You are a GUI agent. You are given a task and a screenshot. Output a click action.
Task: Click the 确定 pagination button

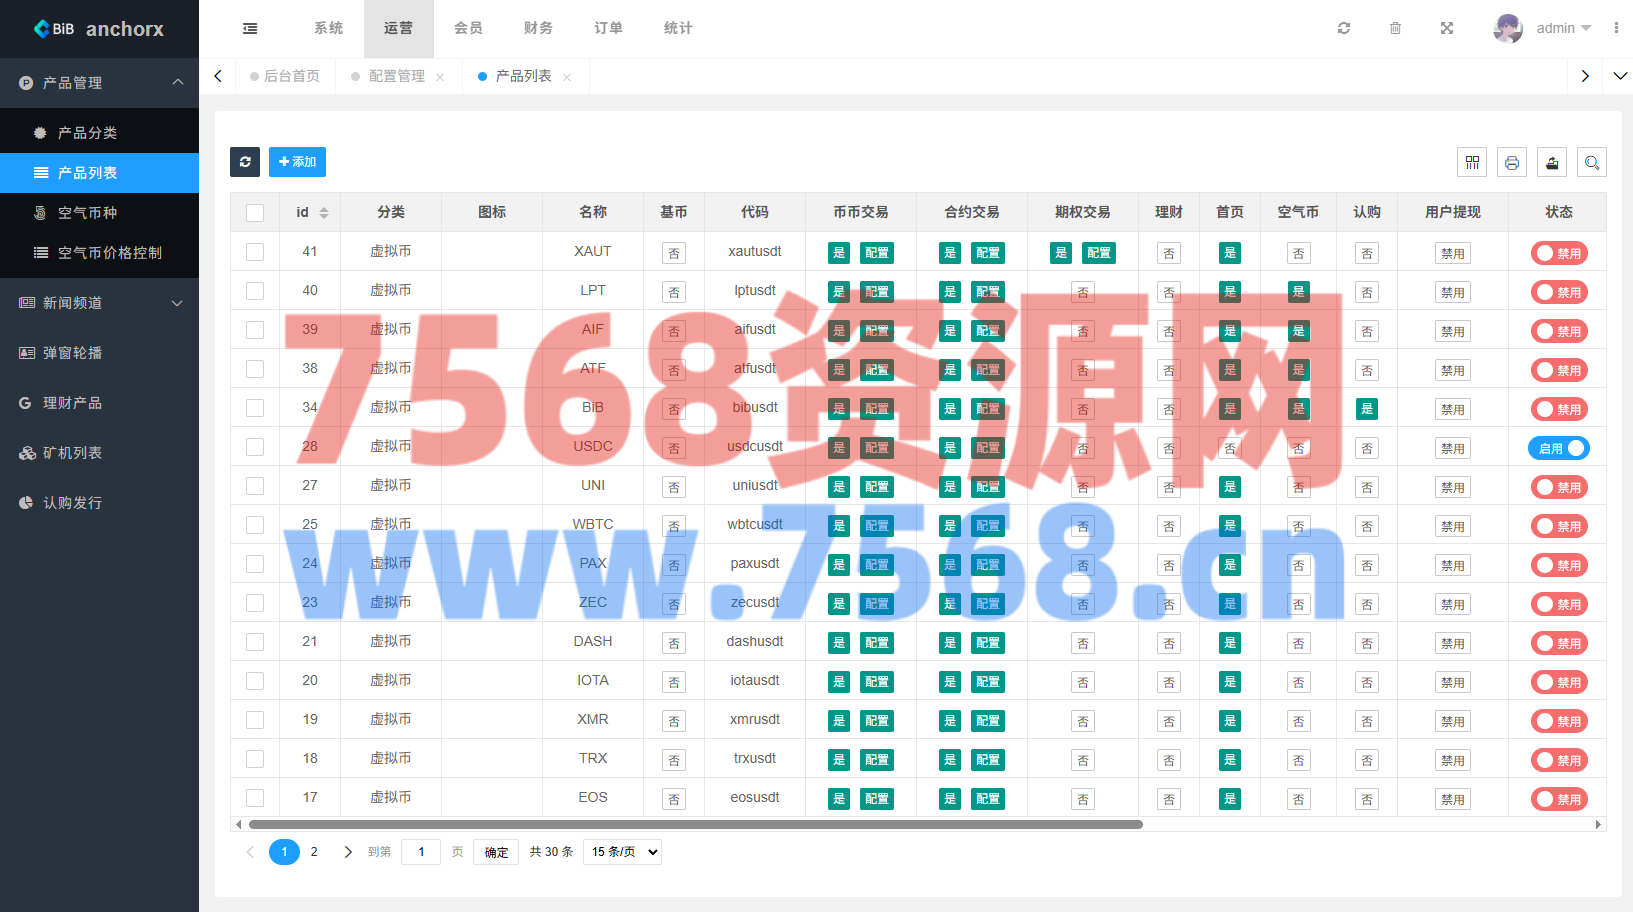[496, 852]
